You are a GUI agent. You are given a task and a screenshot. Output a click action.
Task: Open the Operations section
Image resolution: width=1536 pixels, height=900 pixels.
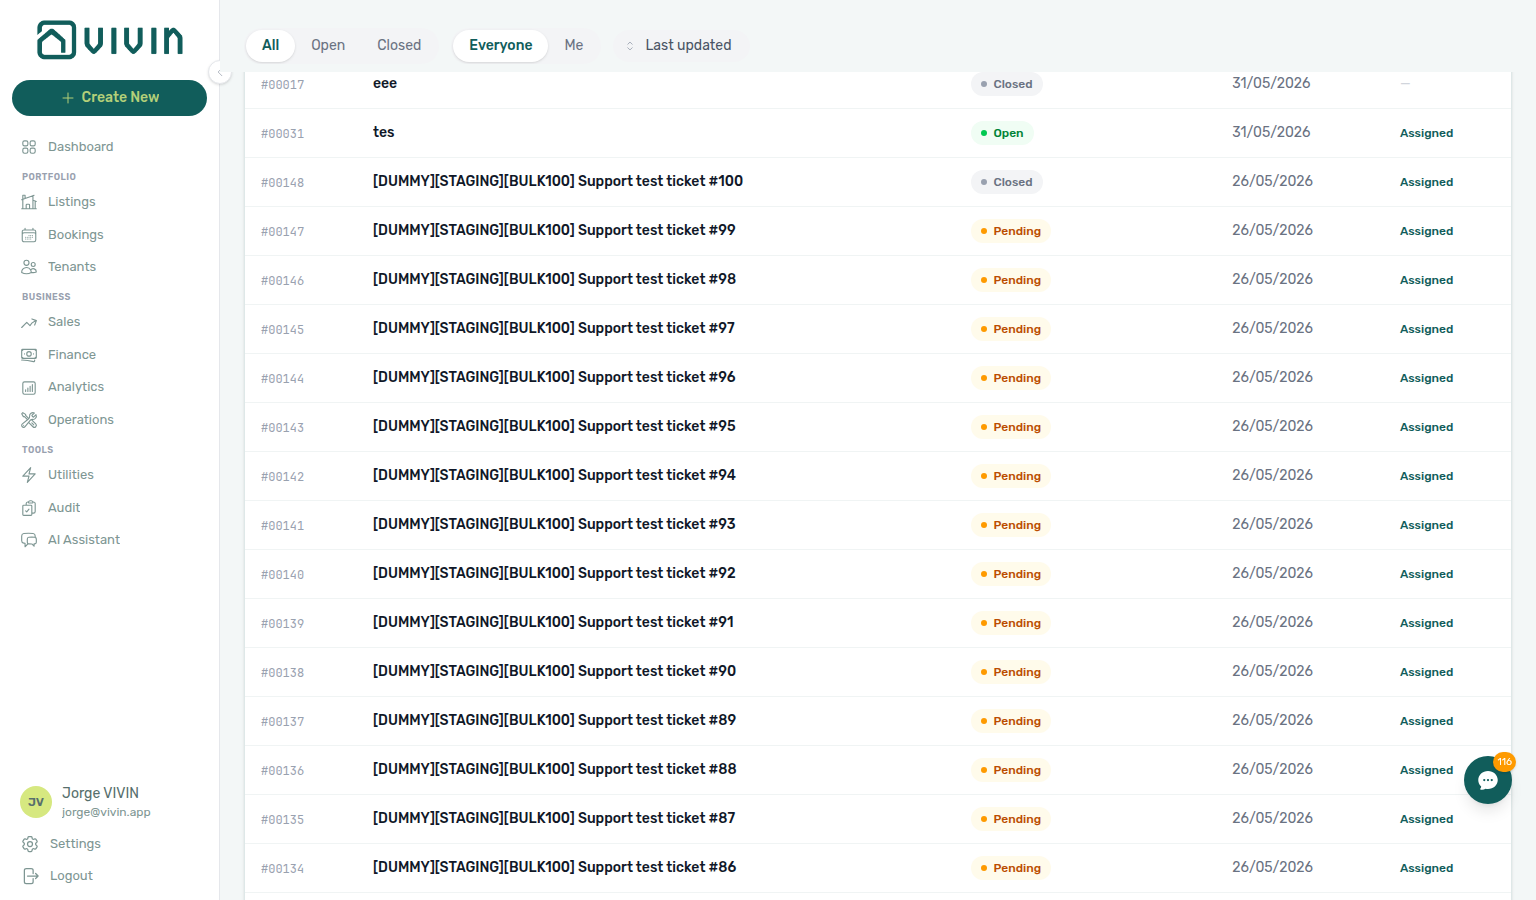coord(81,420)
